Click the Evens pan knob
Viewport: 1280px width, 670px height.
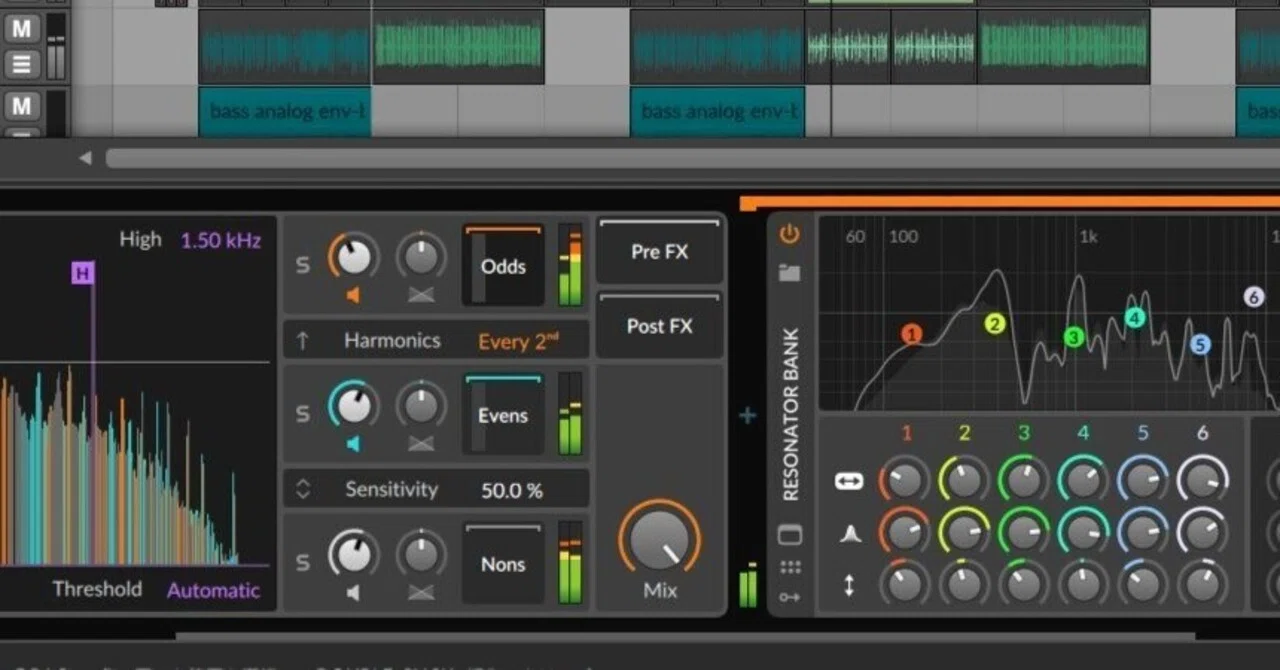421,405
